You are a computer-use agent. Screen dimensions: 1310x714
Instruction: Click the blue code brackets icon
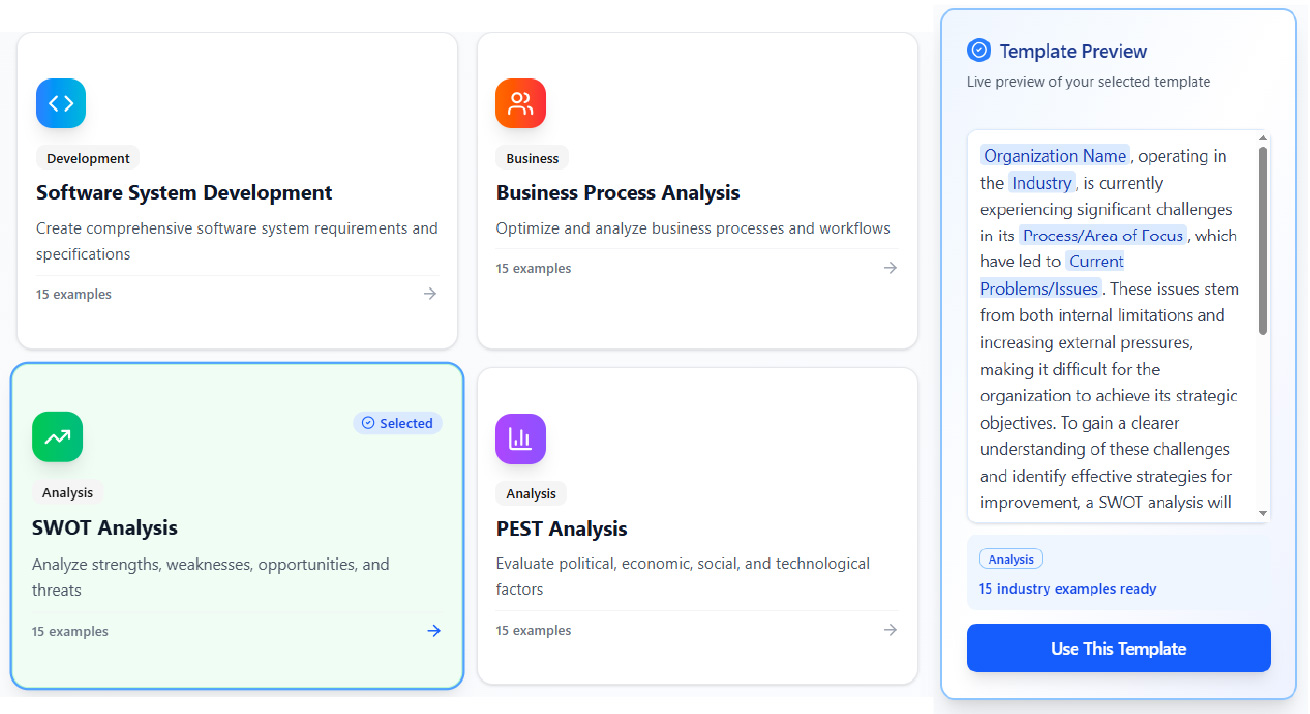click(x=61, y=103)
